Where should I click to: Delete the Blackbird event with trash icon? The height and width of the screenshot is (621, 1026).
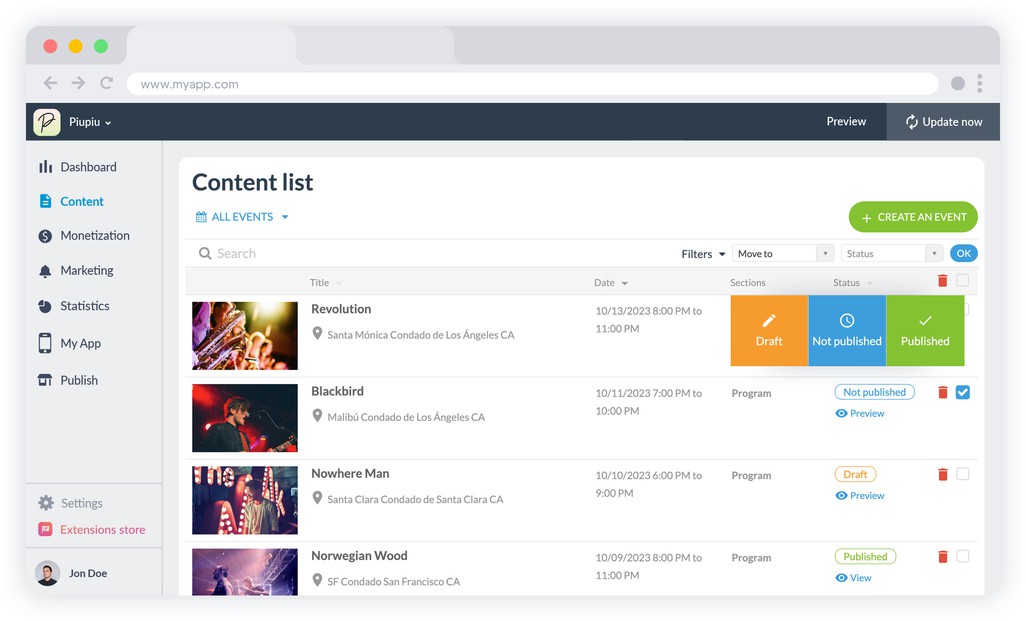point(942,393)
